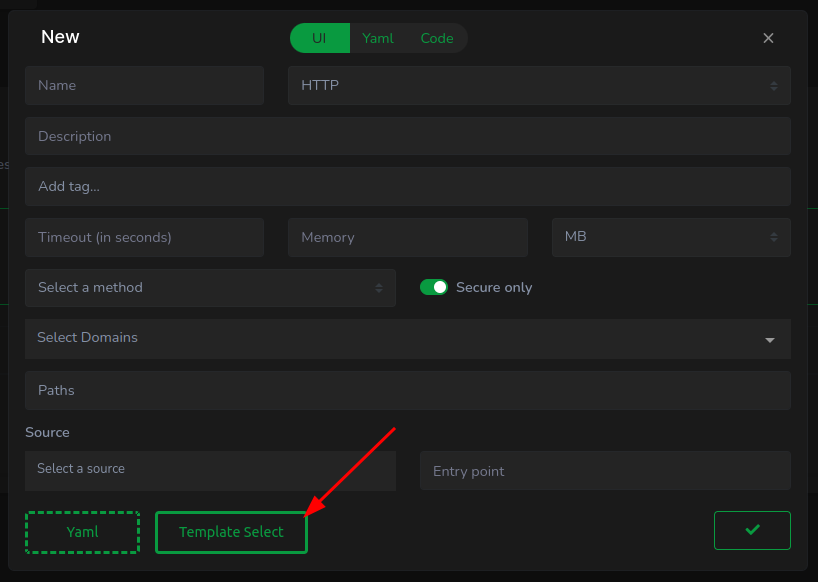This screenshot has width=818, height=582.
Task: Select the UI tab
Action: click(319, 38)
